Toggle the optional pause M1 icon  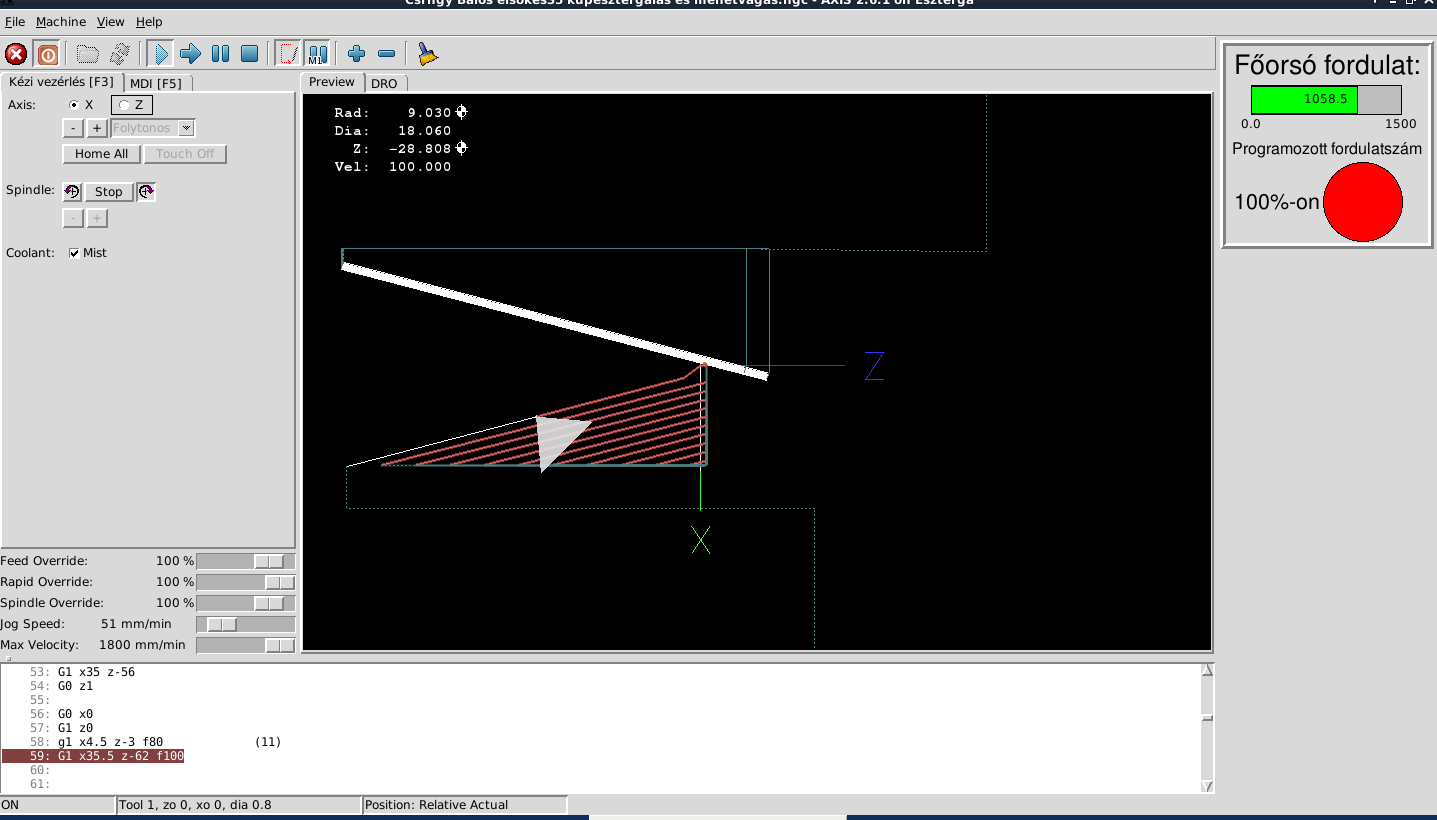pyautogui.click(x=317, y=54)
